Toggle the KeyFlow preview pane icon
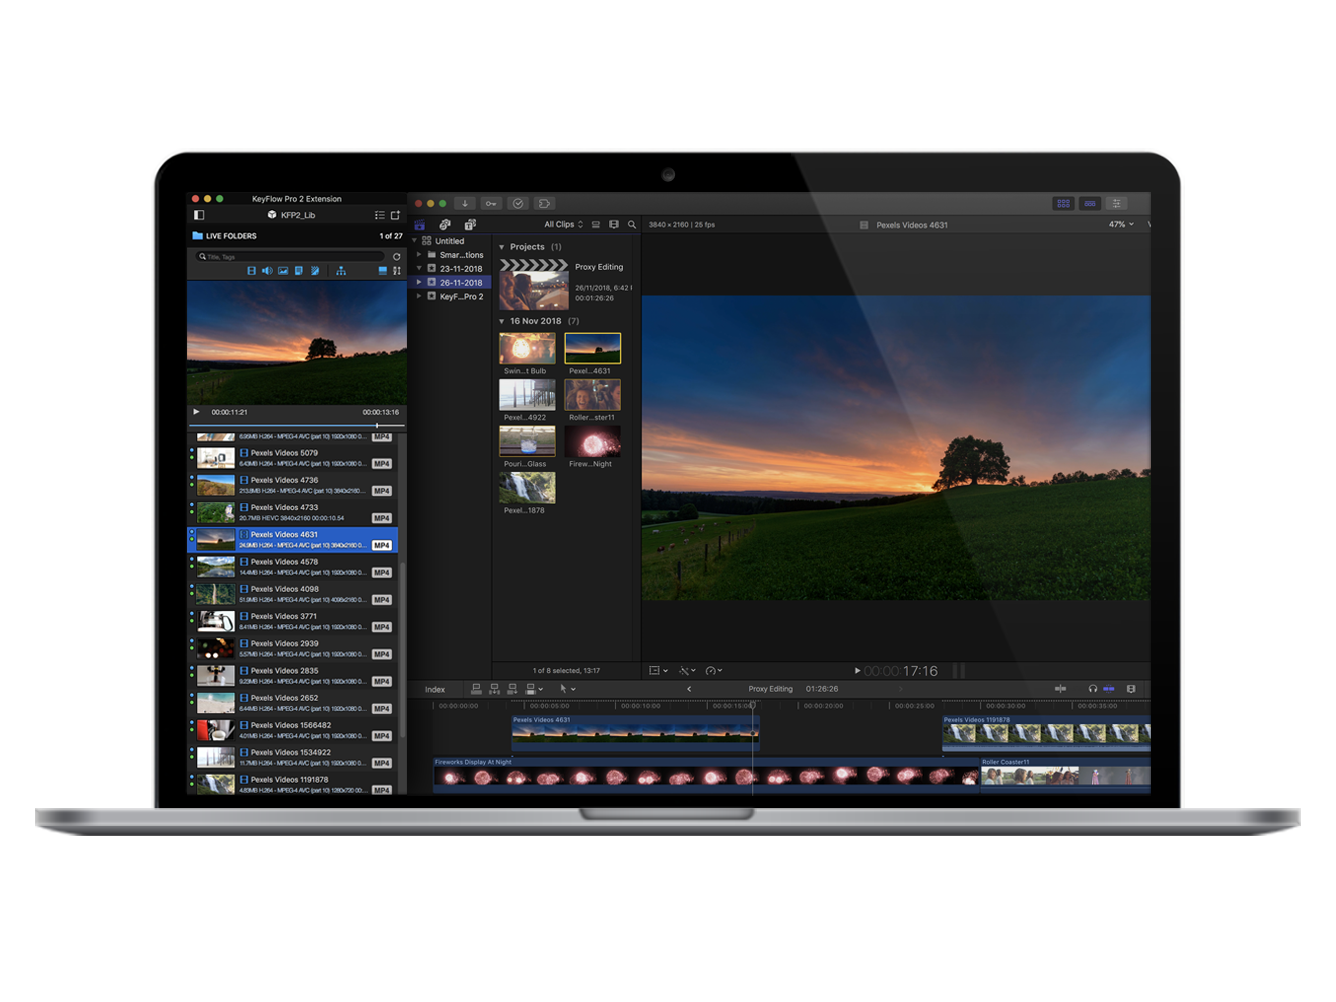The image size is (1336, 1002). click(382, 271)
